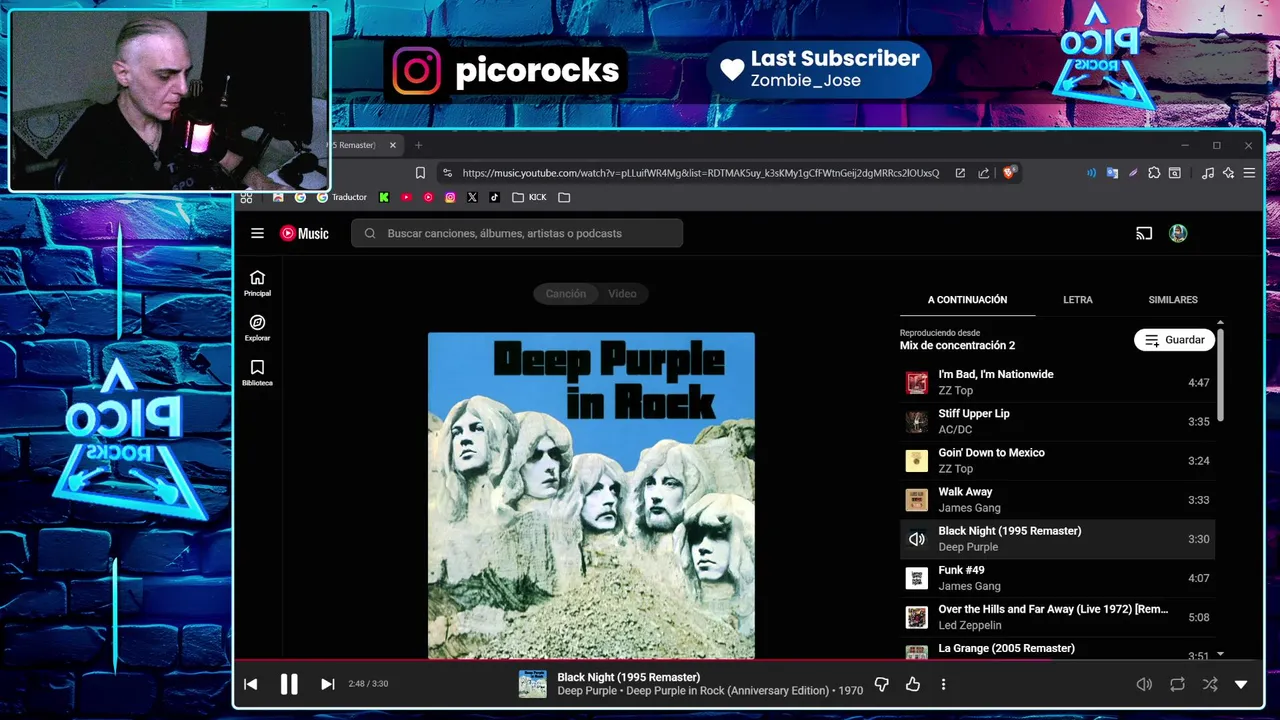Bookmark this page in the browser

pos(420,173)
